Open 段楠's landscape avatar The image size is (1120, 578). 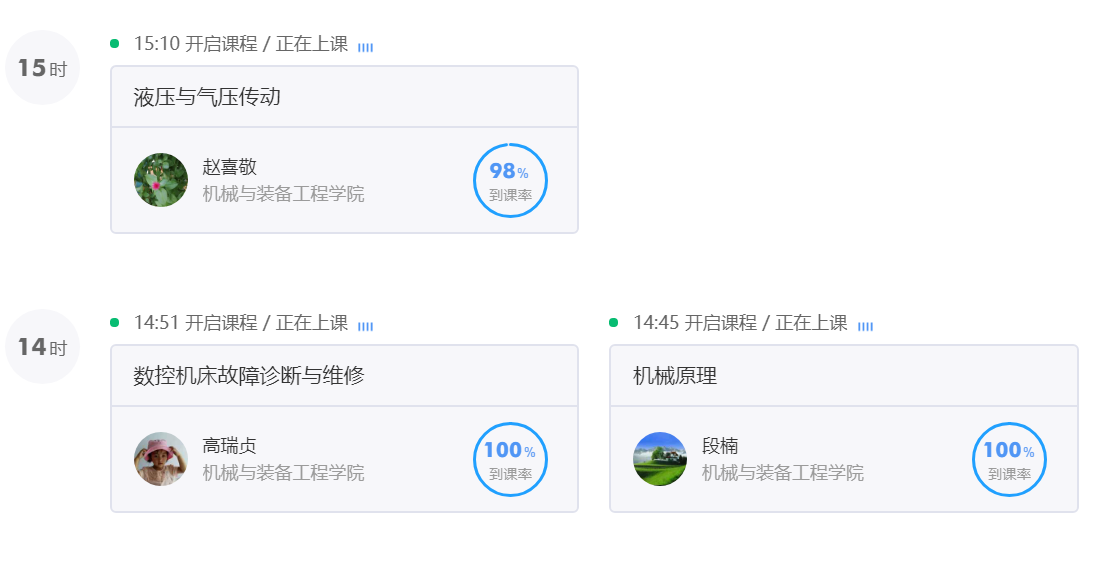point(660,459)
